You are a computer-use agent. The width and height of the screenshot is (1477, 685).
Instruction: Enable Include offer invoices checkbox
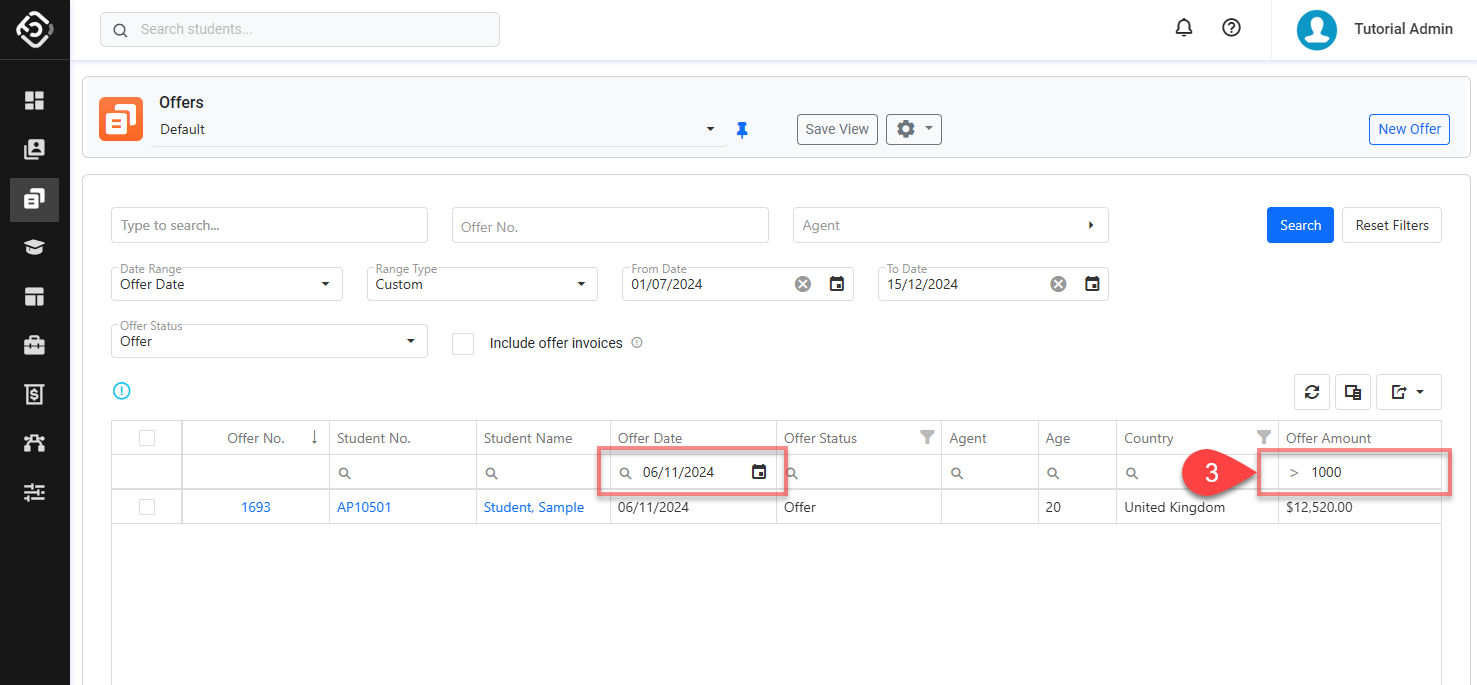(x=463, y=343)
